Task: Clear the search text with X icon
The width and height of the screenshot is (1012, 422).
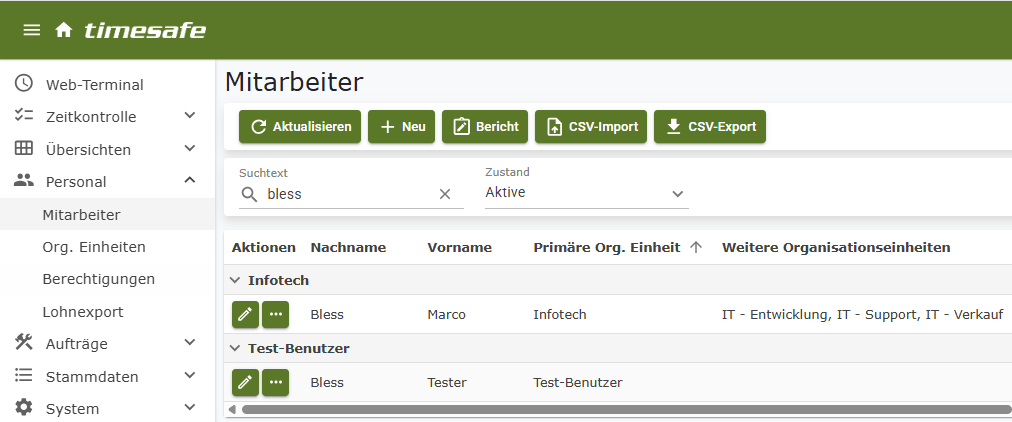Action: pos(445,194)
